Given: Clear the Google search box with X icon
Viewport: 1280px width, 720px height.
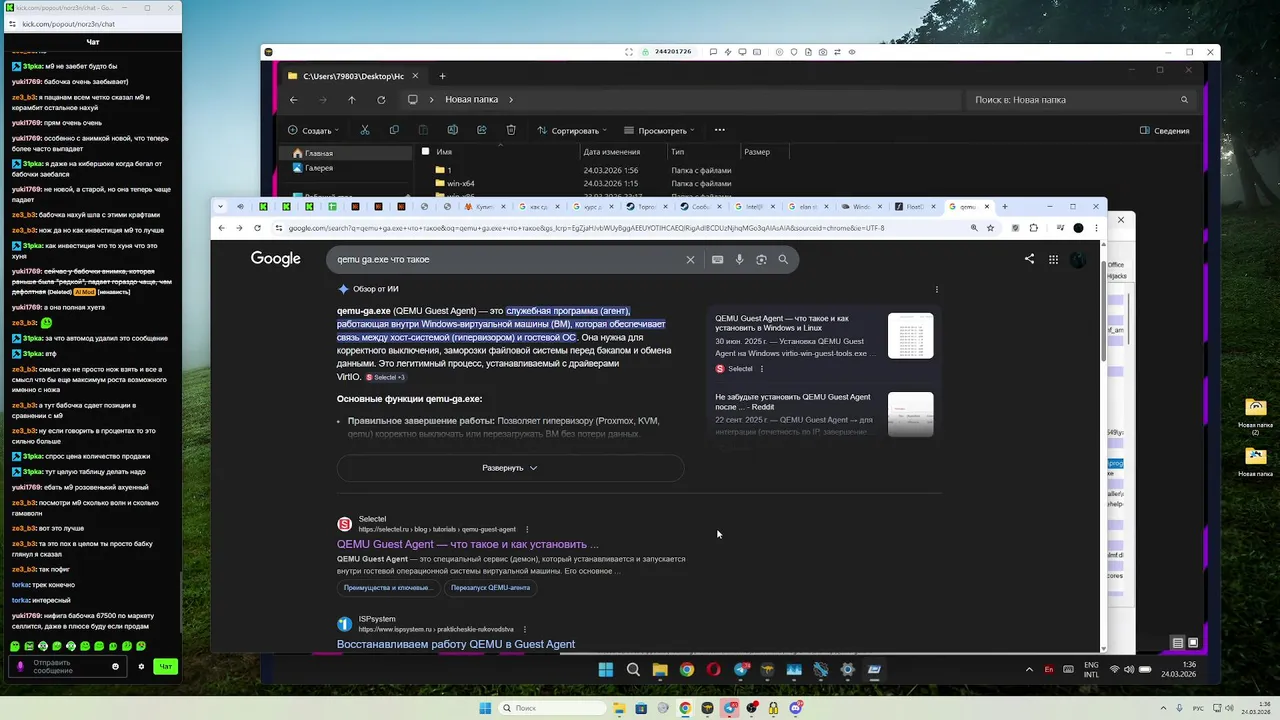Looking at the screenshot, I should click(690, 259).
